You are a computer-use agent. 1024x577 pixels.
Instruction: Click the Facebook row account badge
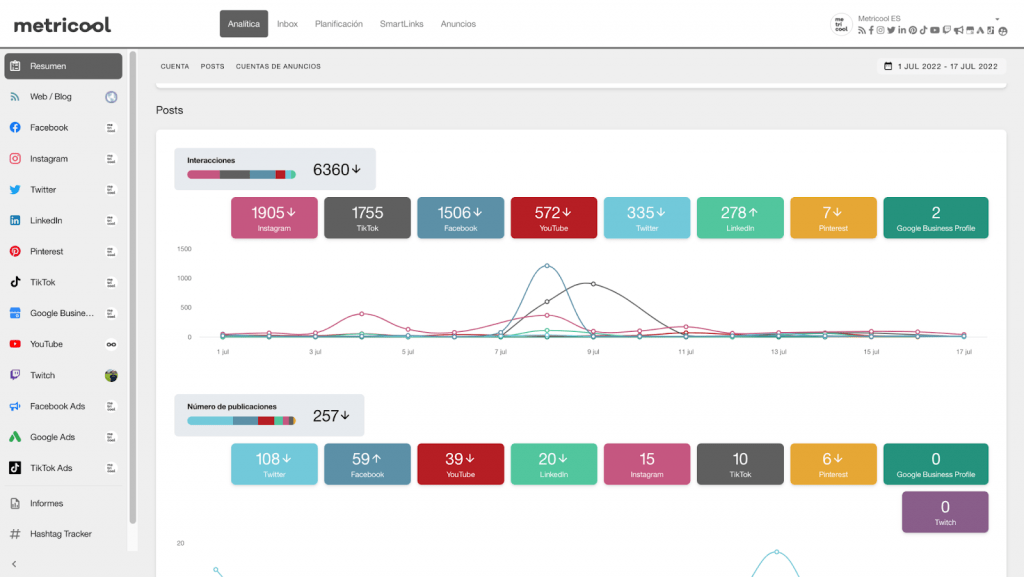click(111, 128)
